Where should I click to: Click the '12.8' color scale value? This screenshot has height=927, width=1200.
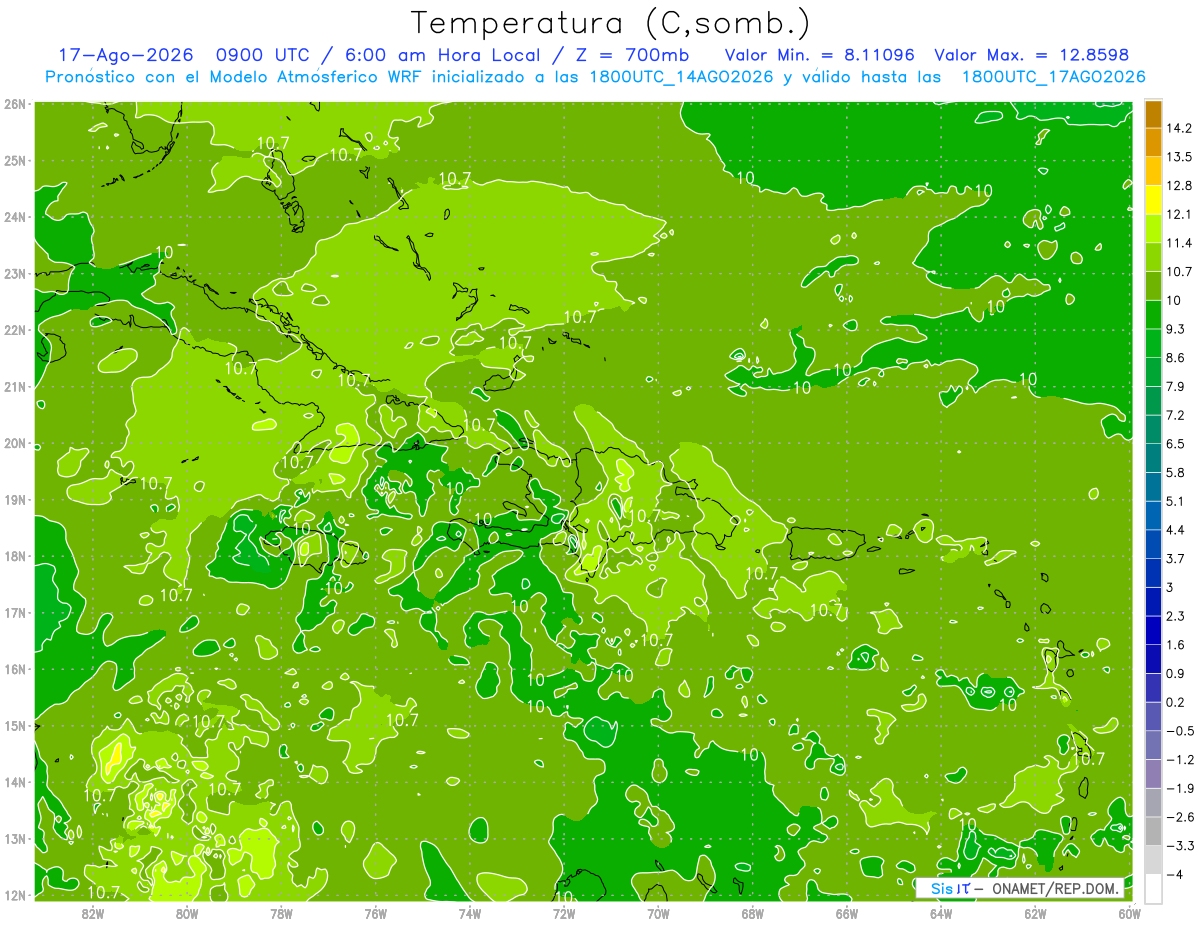[x=1179, y=186]
